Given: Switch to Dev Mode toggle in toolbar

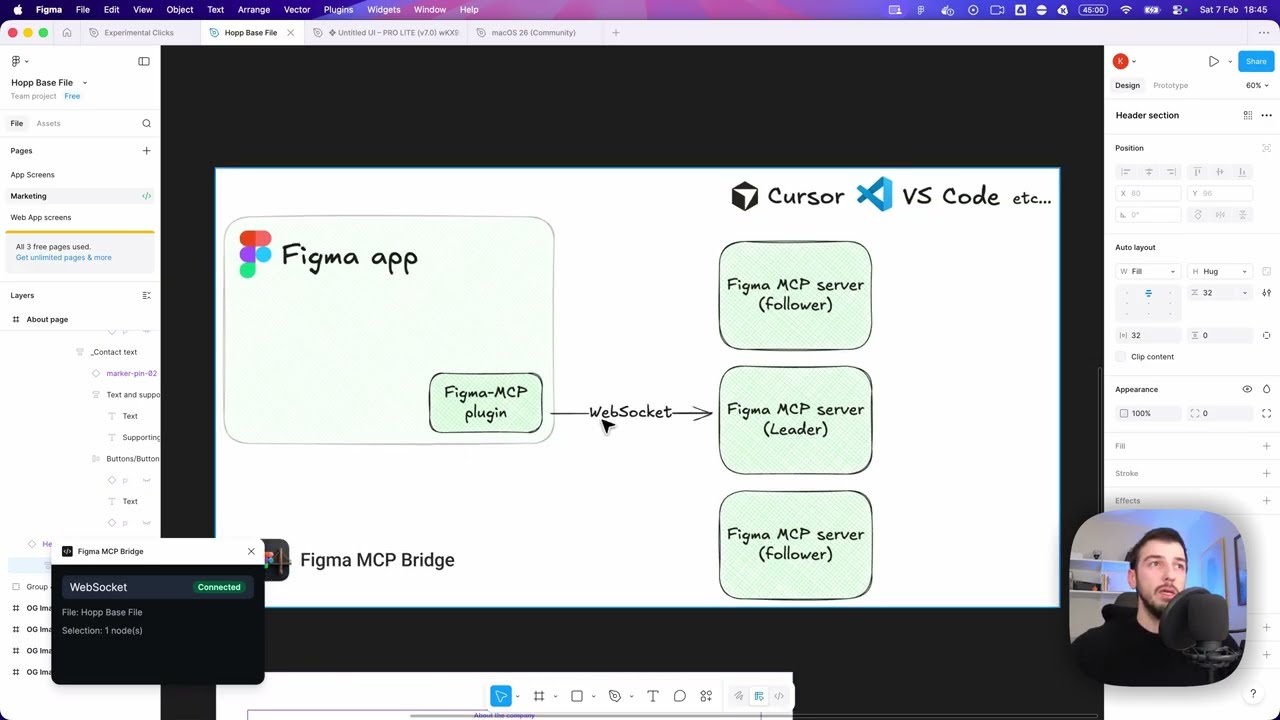Looking at the screenshot, I should (x=779, y=696).
